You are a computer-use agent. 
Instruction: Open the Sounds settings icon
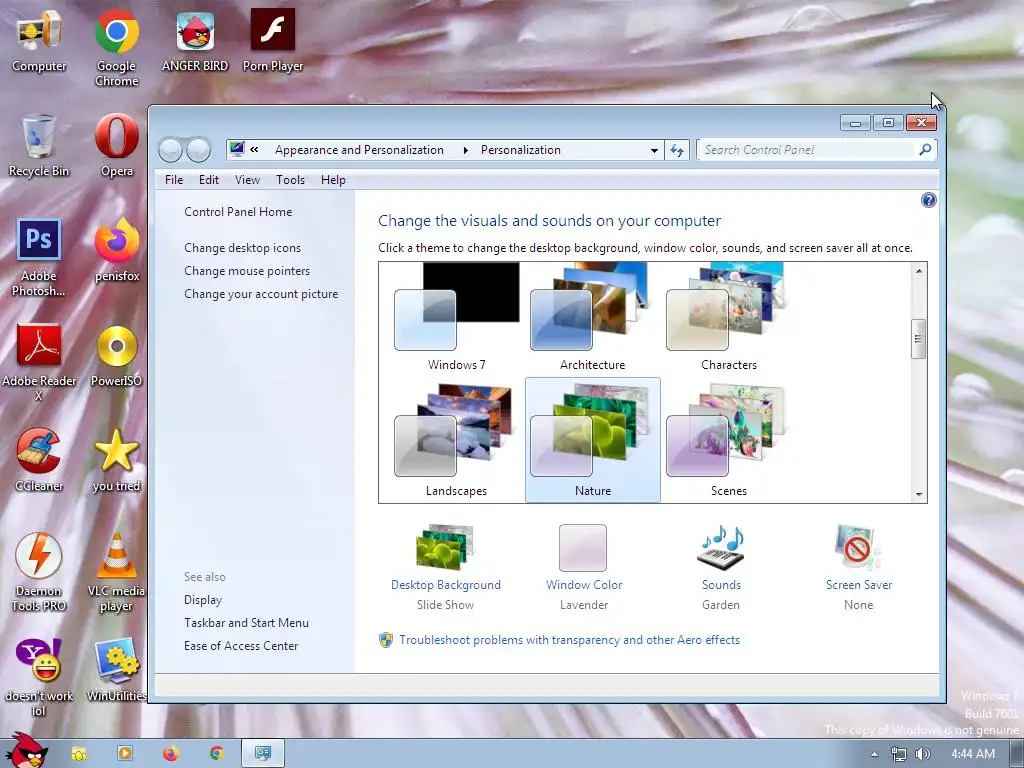click(x=721, y=548)
